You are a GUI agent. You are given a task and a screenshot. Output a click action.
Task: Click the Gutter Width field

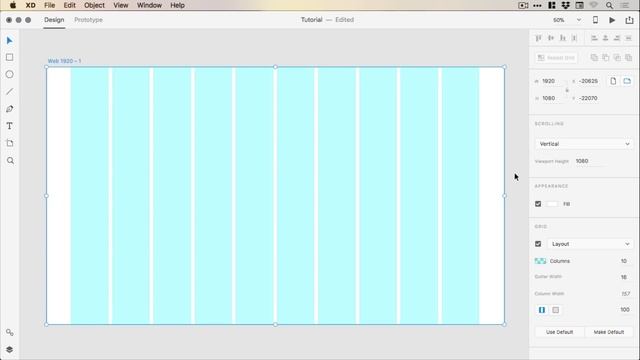[x=624, y=277]
